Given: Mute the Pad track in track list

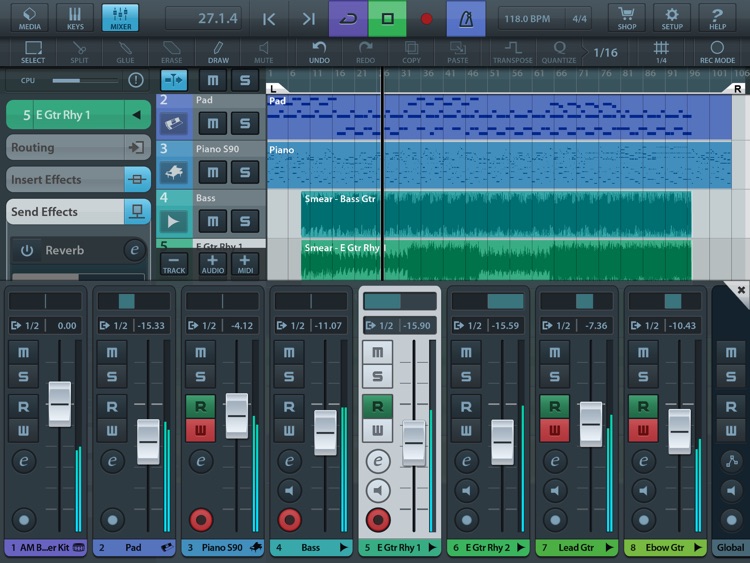Looking at the screenshot, I should coord(212,123).
